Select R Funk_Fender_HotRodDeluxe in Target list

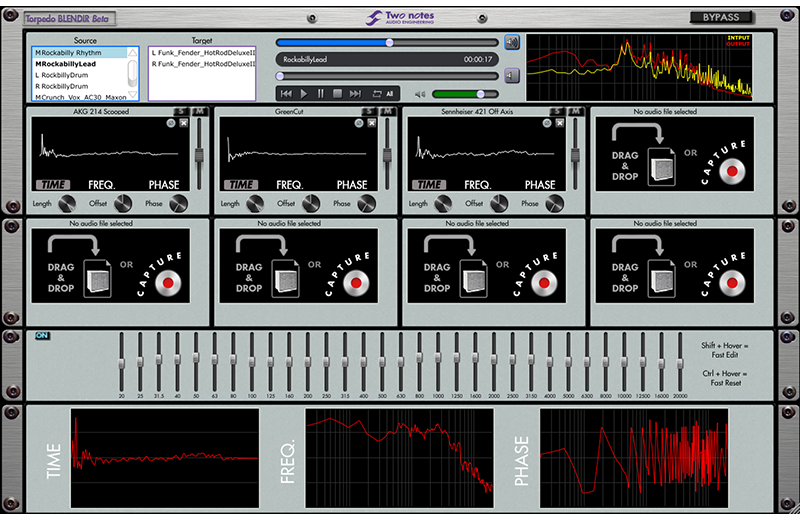coord(203,64)
